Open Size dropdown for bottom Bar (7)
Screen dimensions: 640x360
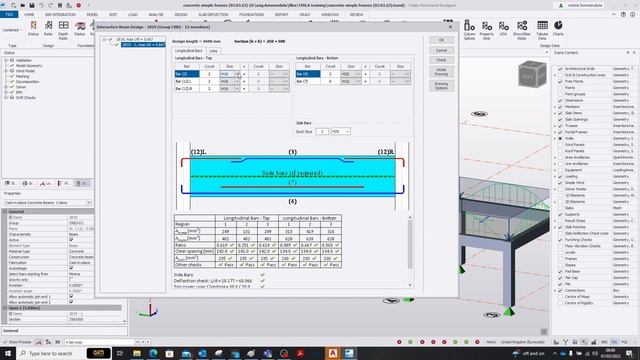click(x=358, y=81)
